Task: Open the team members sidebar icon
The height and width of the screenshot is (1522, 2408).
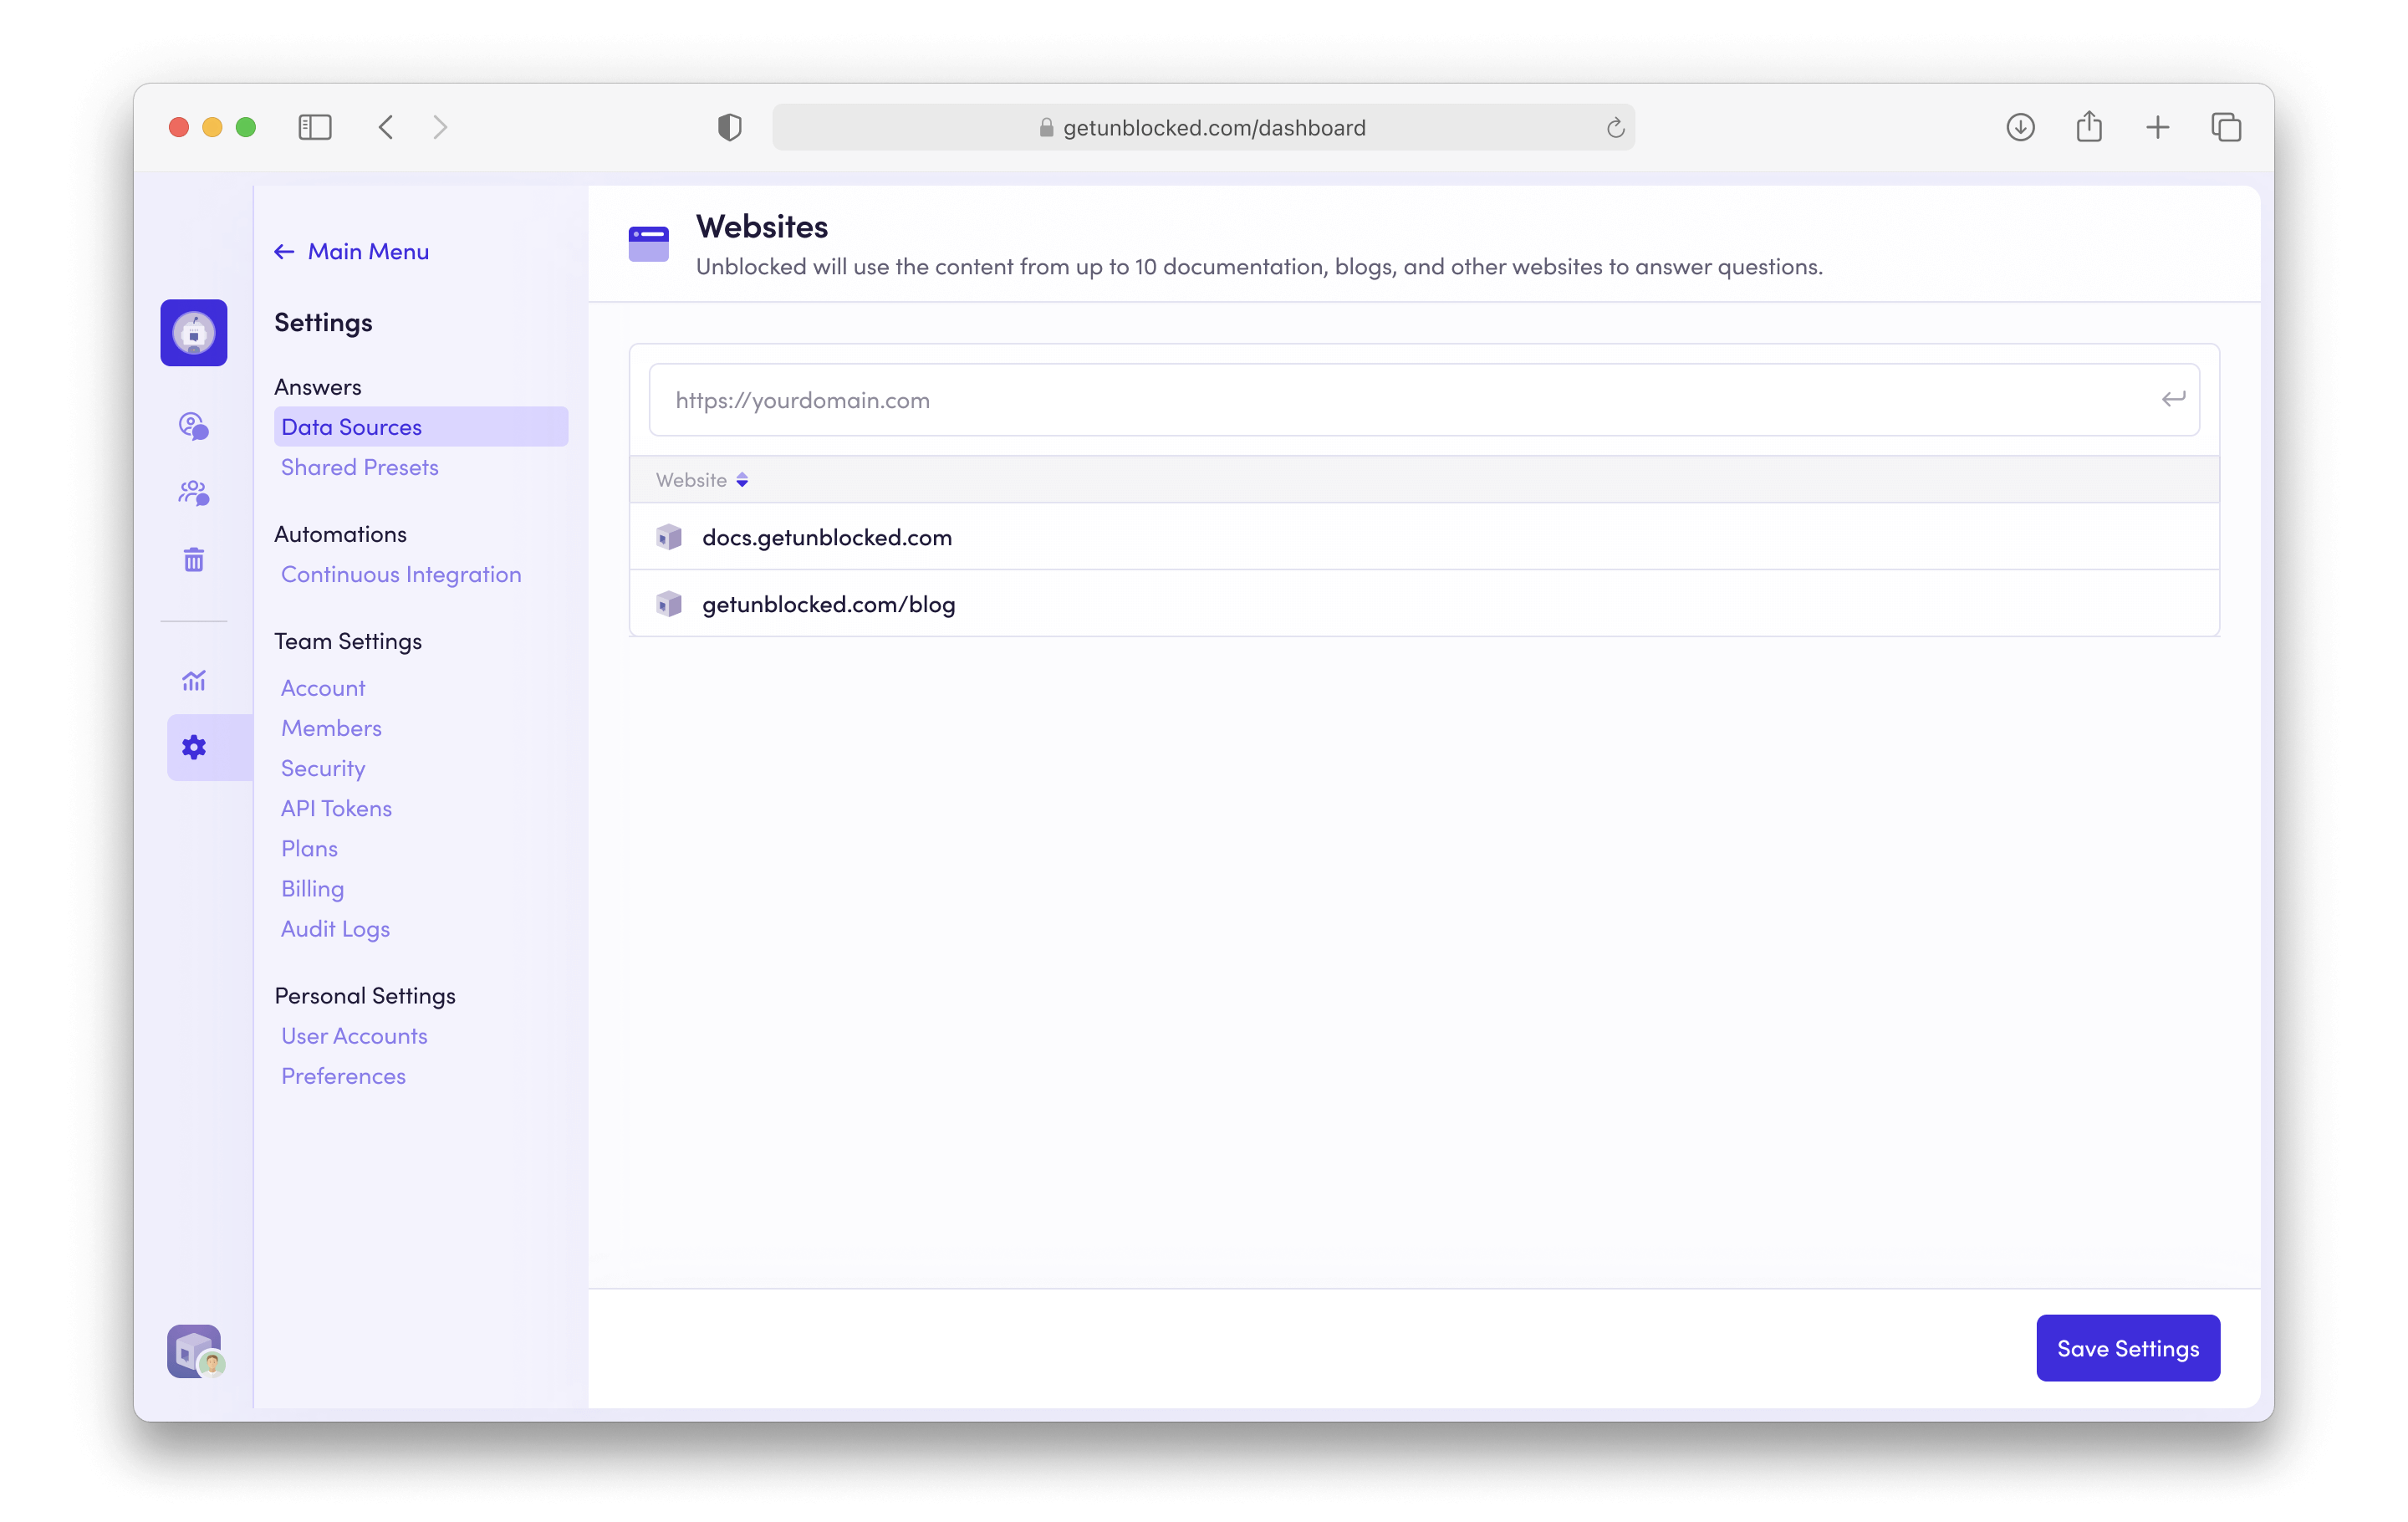Action: tap(194, 493)
